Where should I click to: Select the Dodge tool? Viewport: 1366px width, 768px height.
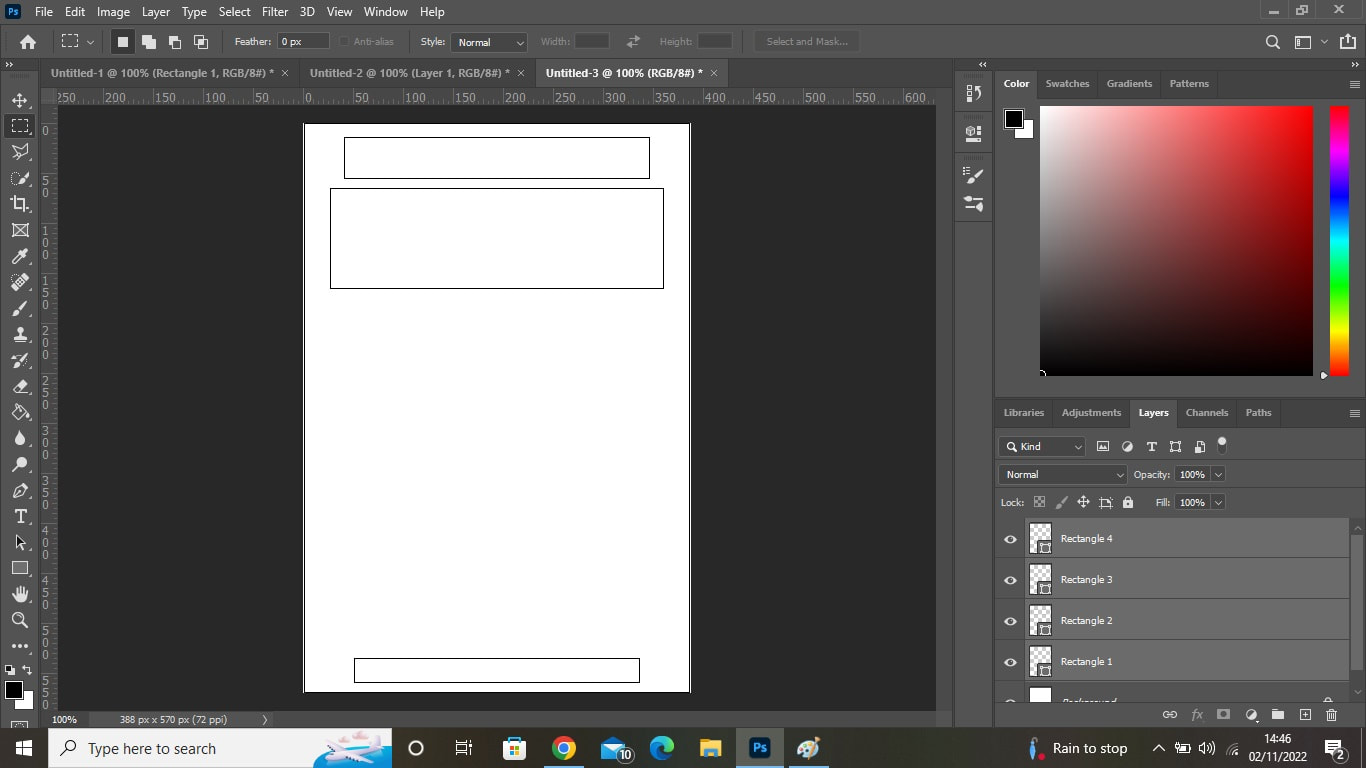20,464
